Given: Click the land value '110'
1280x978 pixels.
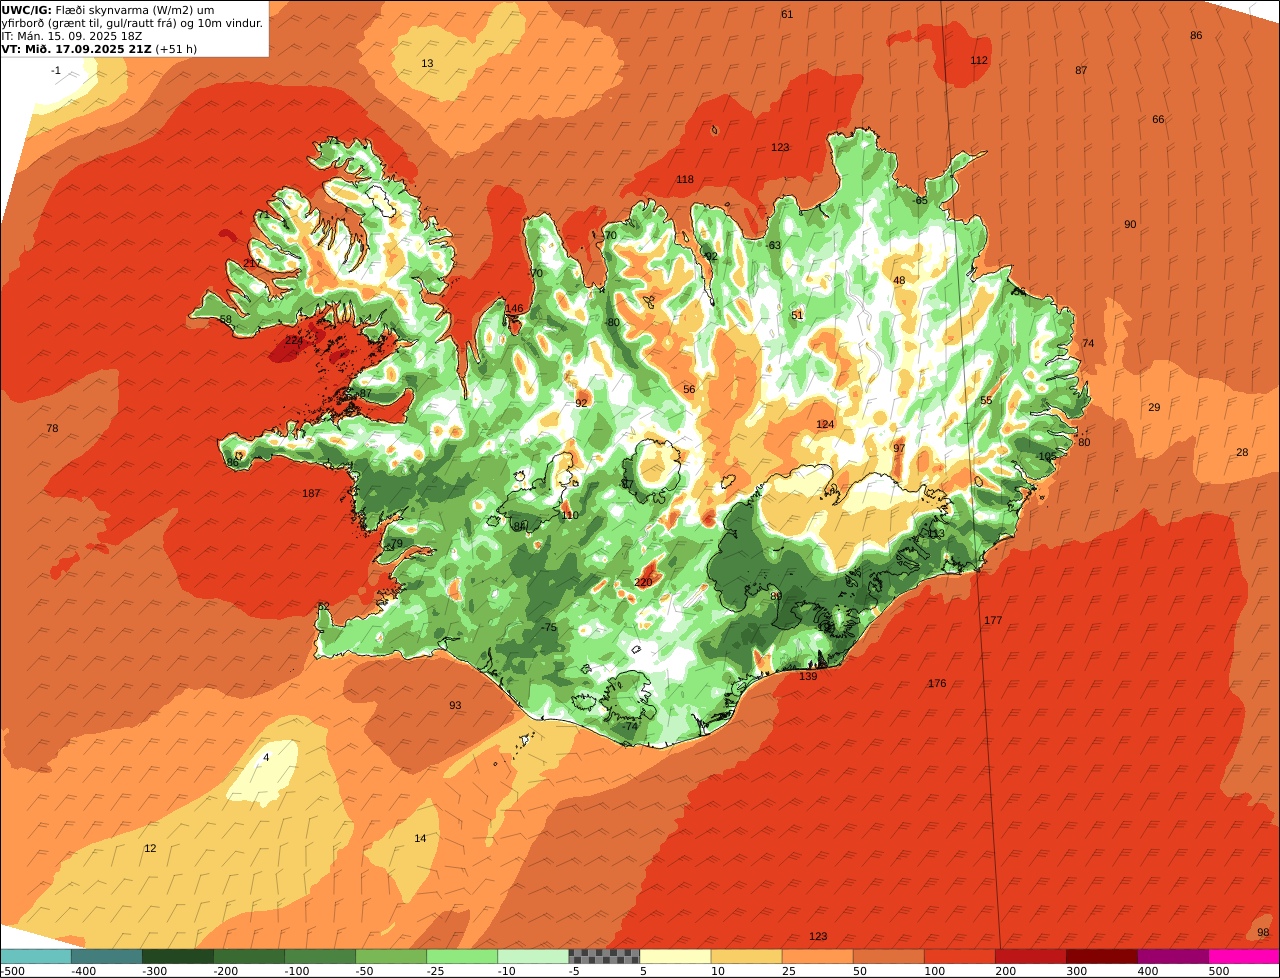Looking at the screenshot, I should click(x=570, y=515).
